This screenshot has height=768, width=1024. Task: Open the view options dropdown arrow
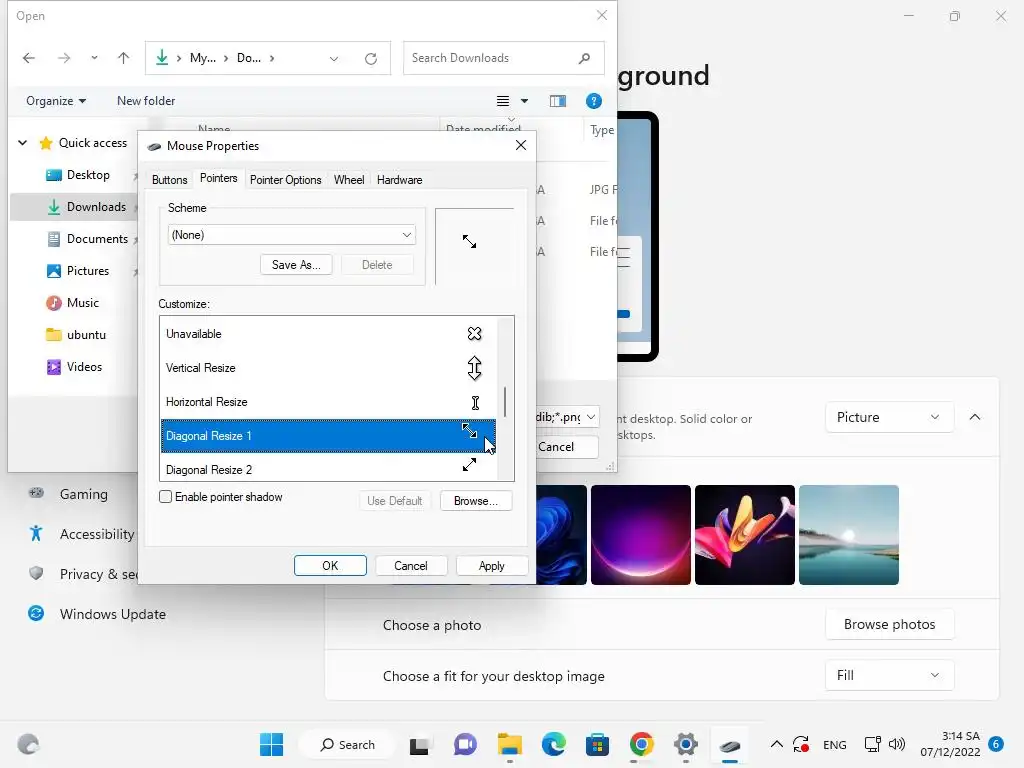[x=524, y=101]
